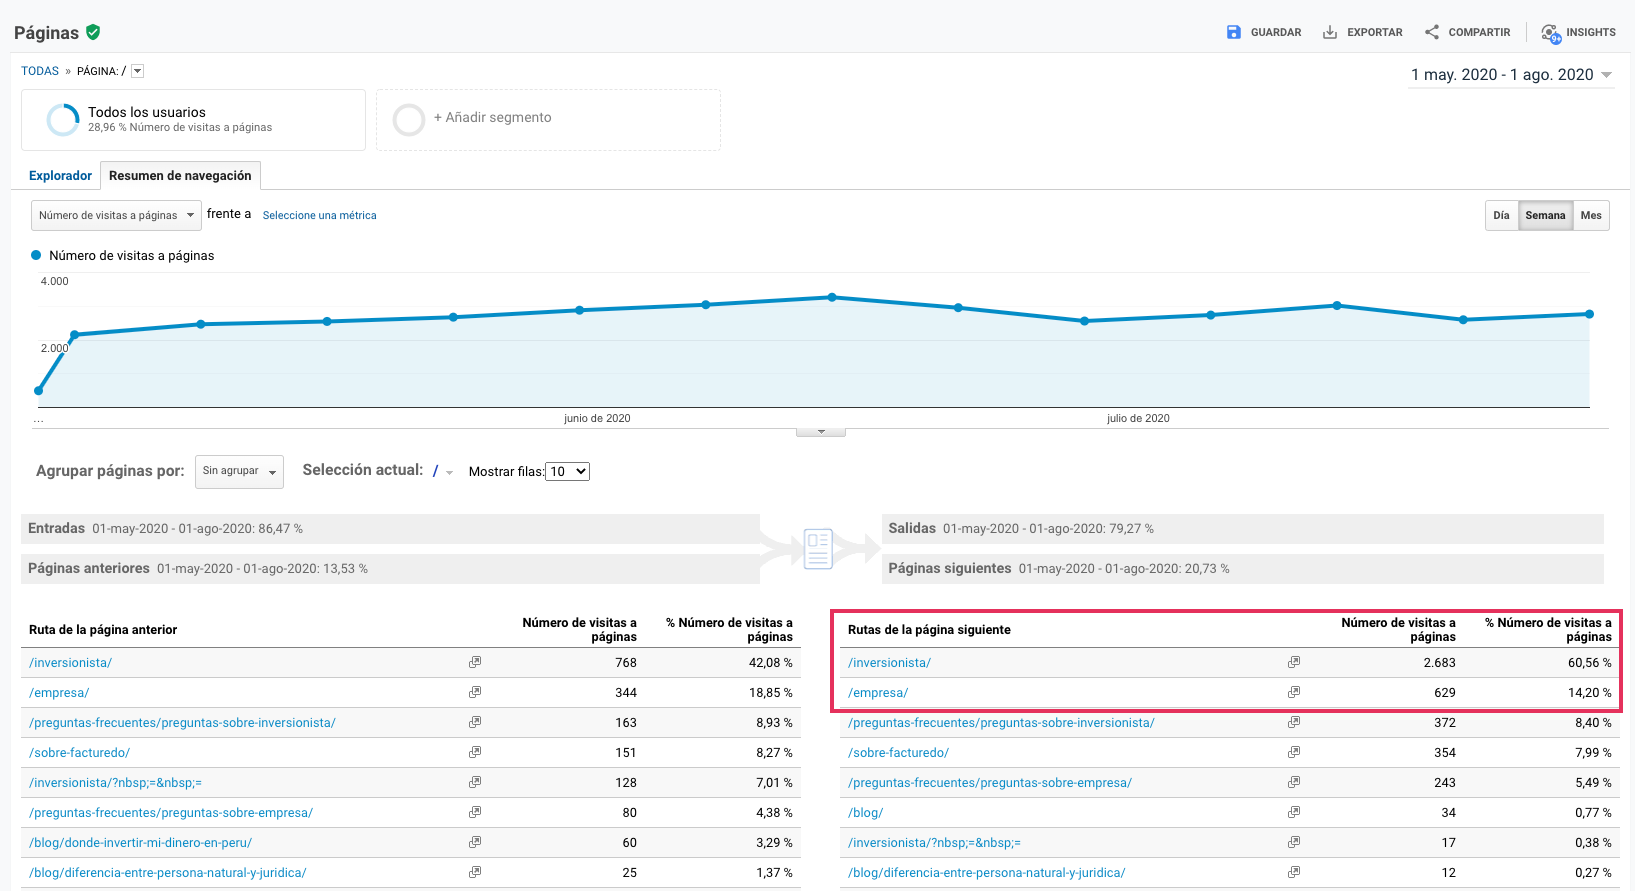Open next /inversionista/ page external icon

tap(1294, 662)
